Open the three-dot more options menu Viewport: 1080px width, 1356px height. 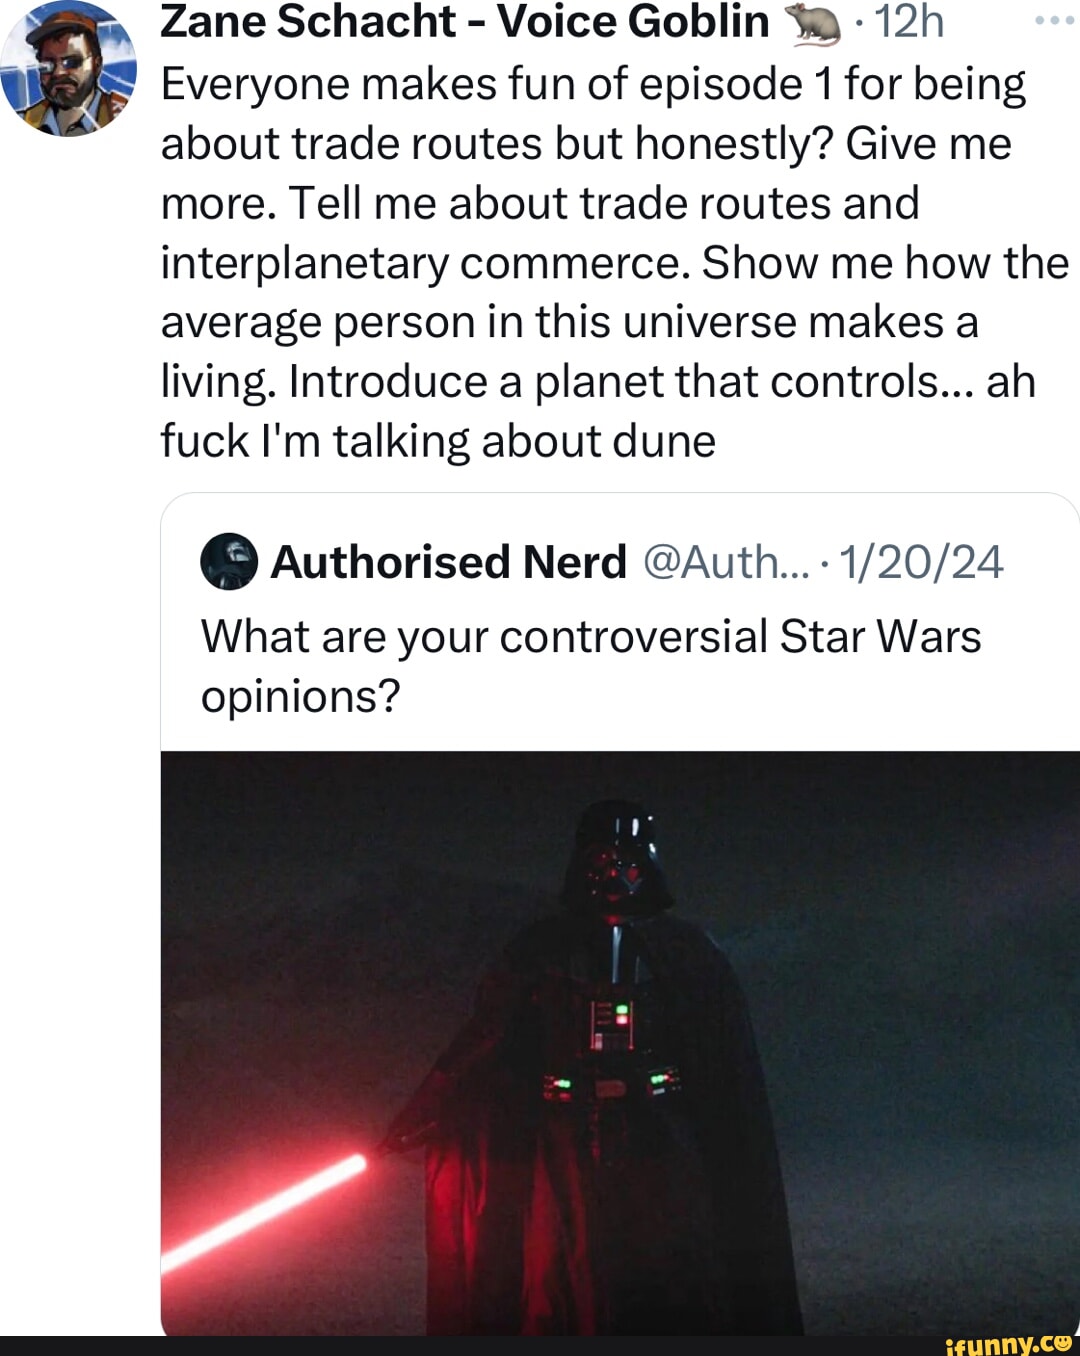1053,21
